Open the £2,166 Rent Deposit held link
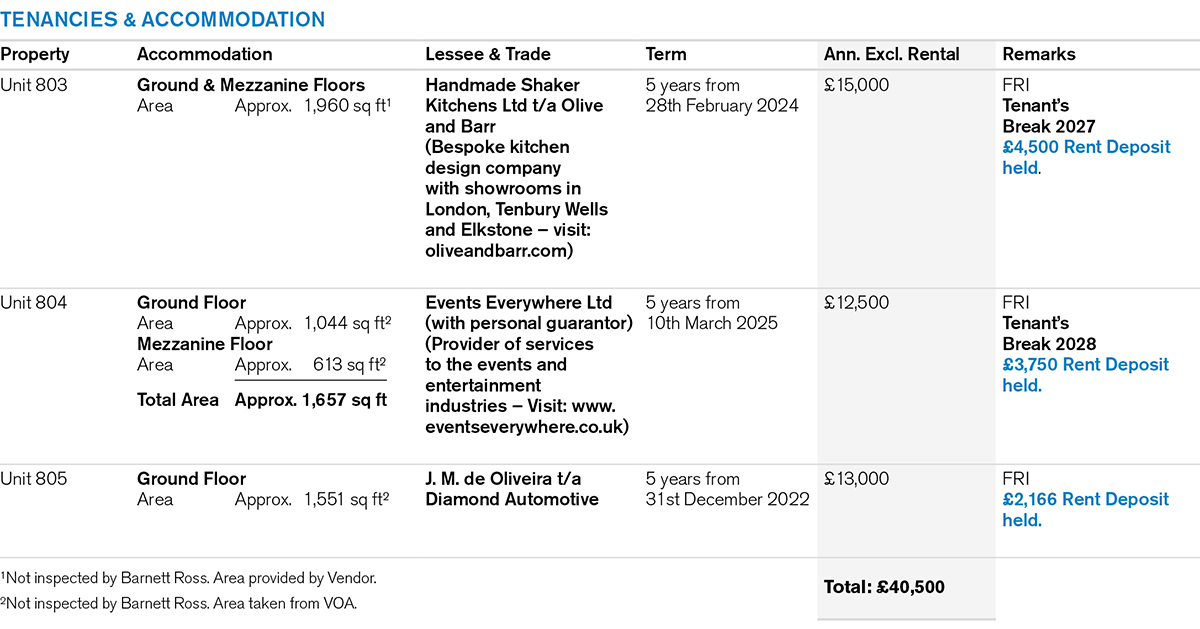Screen dimensions: 1200x629 click(1085, 510)
